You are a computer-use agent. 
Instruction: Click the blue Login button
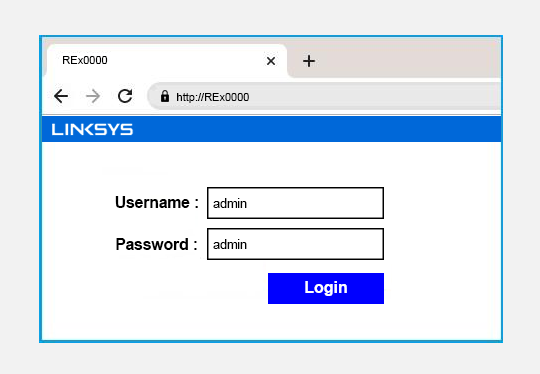coord(326,289)
